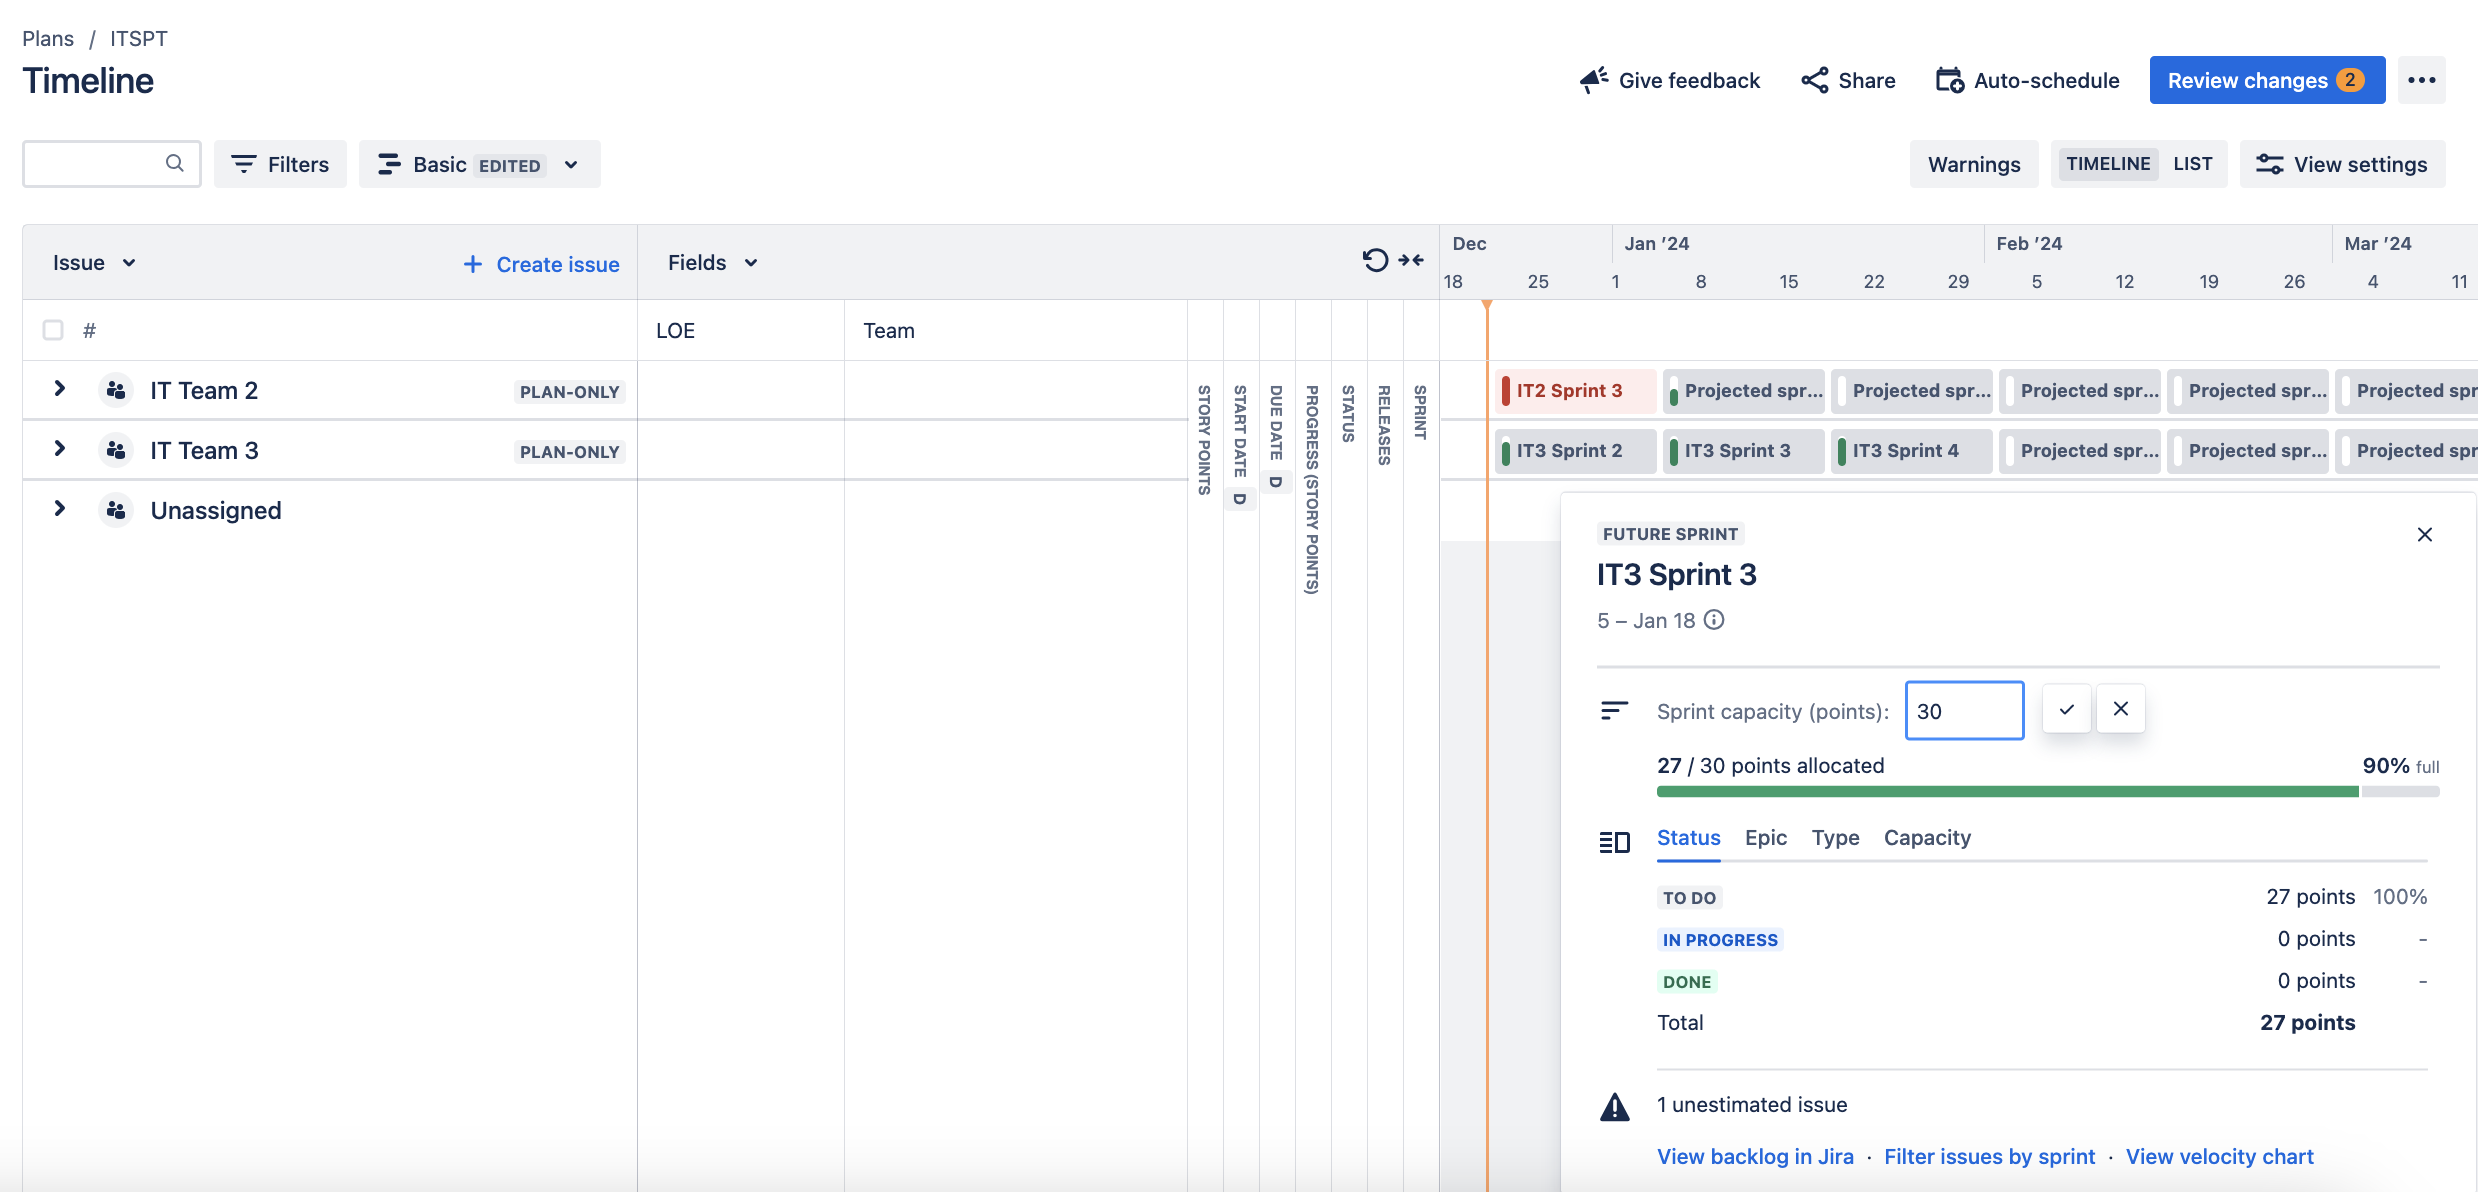
Task: Collapse the fields section using the arrows icon
Action: (x=1412, y=259)
